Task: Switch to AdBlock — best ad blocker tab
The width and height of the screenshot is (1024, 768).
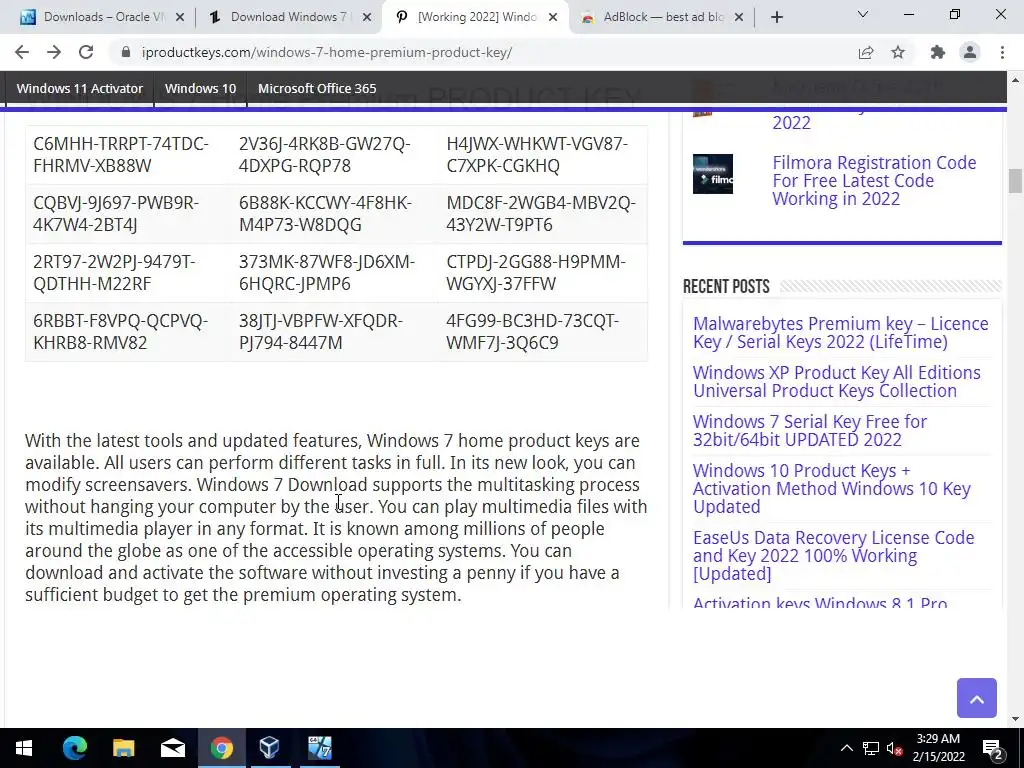Action: click(x=661, y=17)
